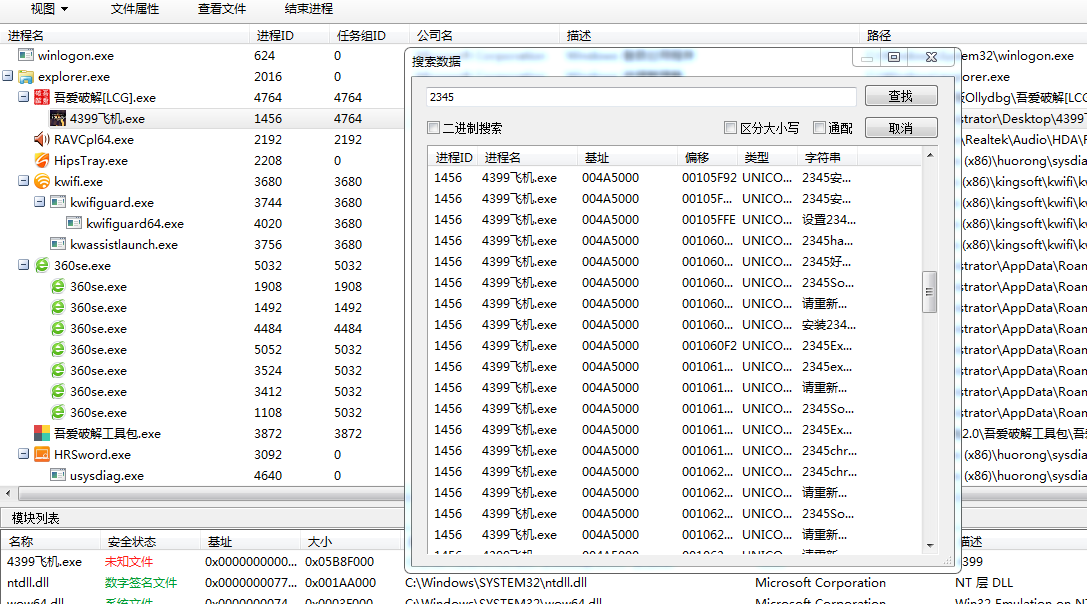Collapse the HRSword.exe tree node
Viewport: 1087px width, 604px height.
tap(24, 454)
